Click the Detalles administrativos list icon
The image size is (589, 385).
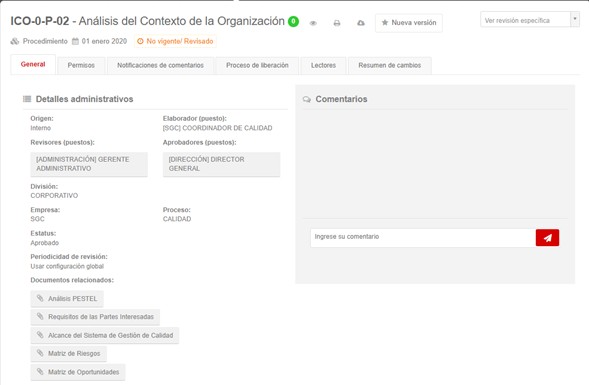coord(27,99)
